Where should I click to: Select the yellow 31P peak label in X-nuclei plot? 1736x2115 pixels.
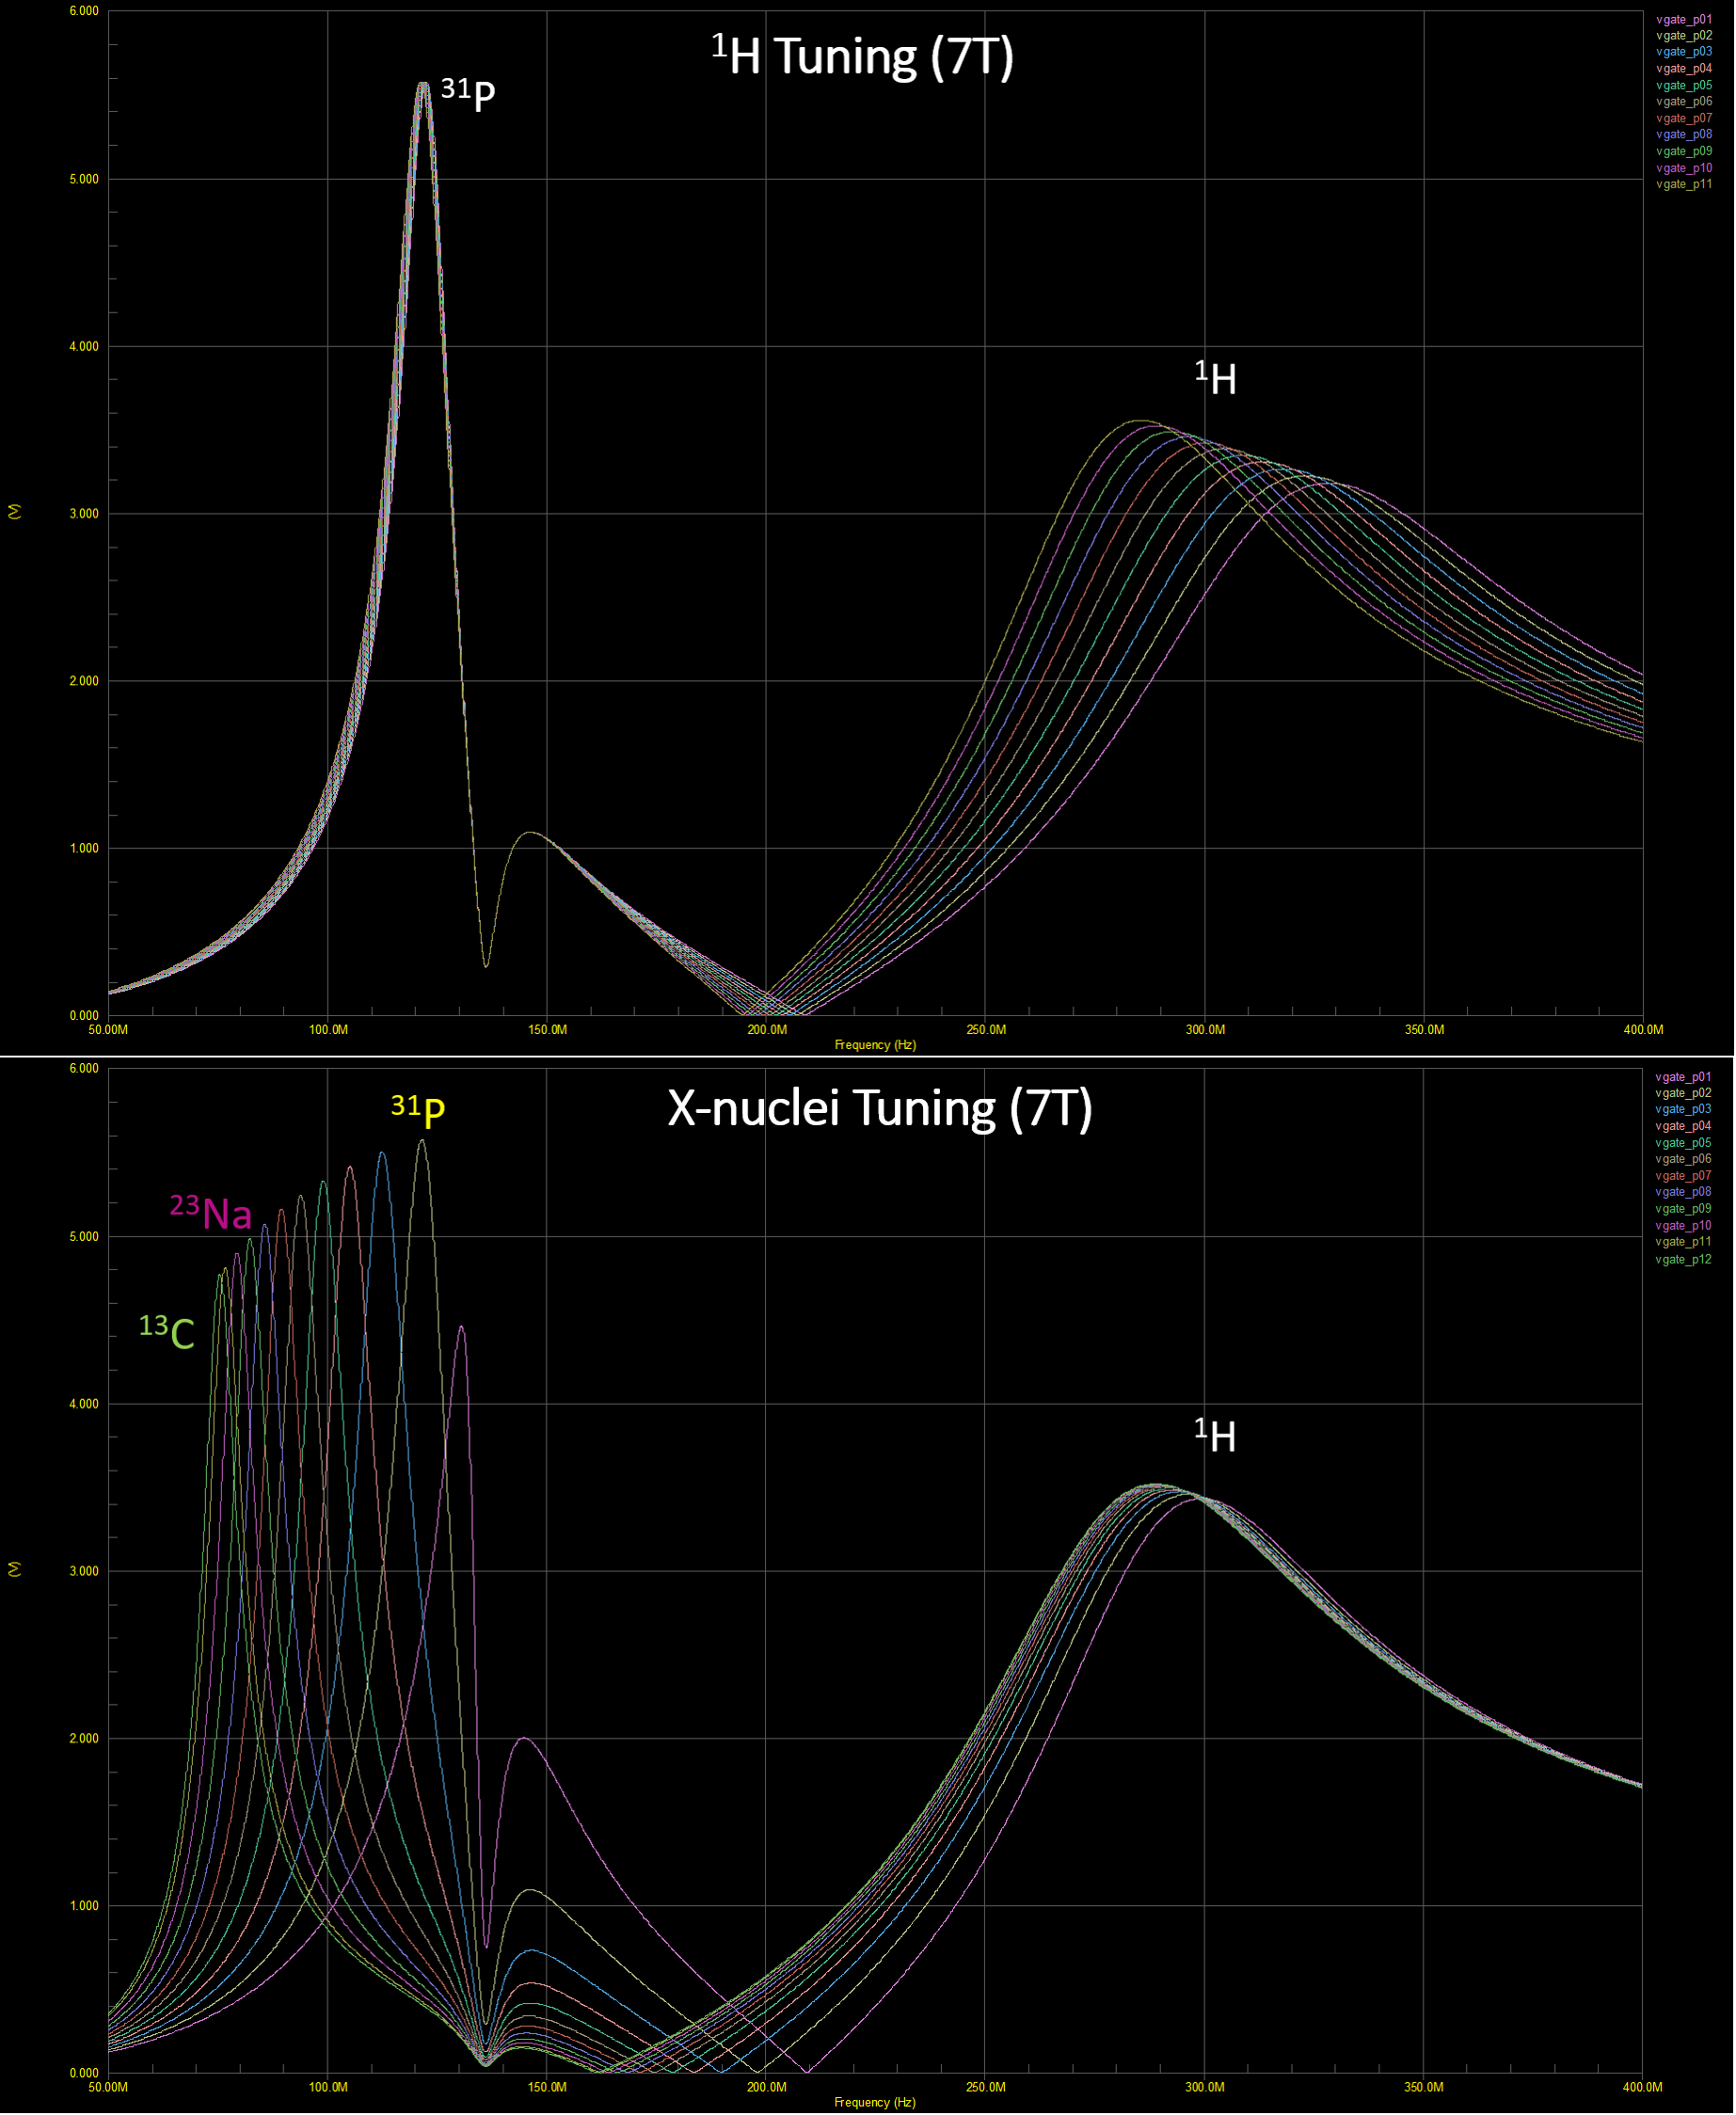pyautogui.click(x=417, y=1109)
